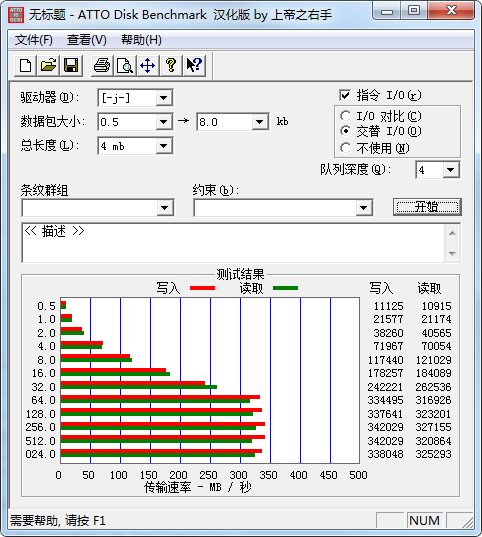Close the ATTO Disk Benchmark window

(x=451, y=11)
